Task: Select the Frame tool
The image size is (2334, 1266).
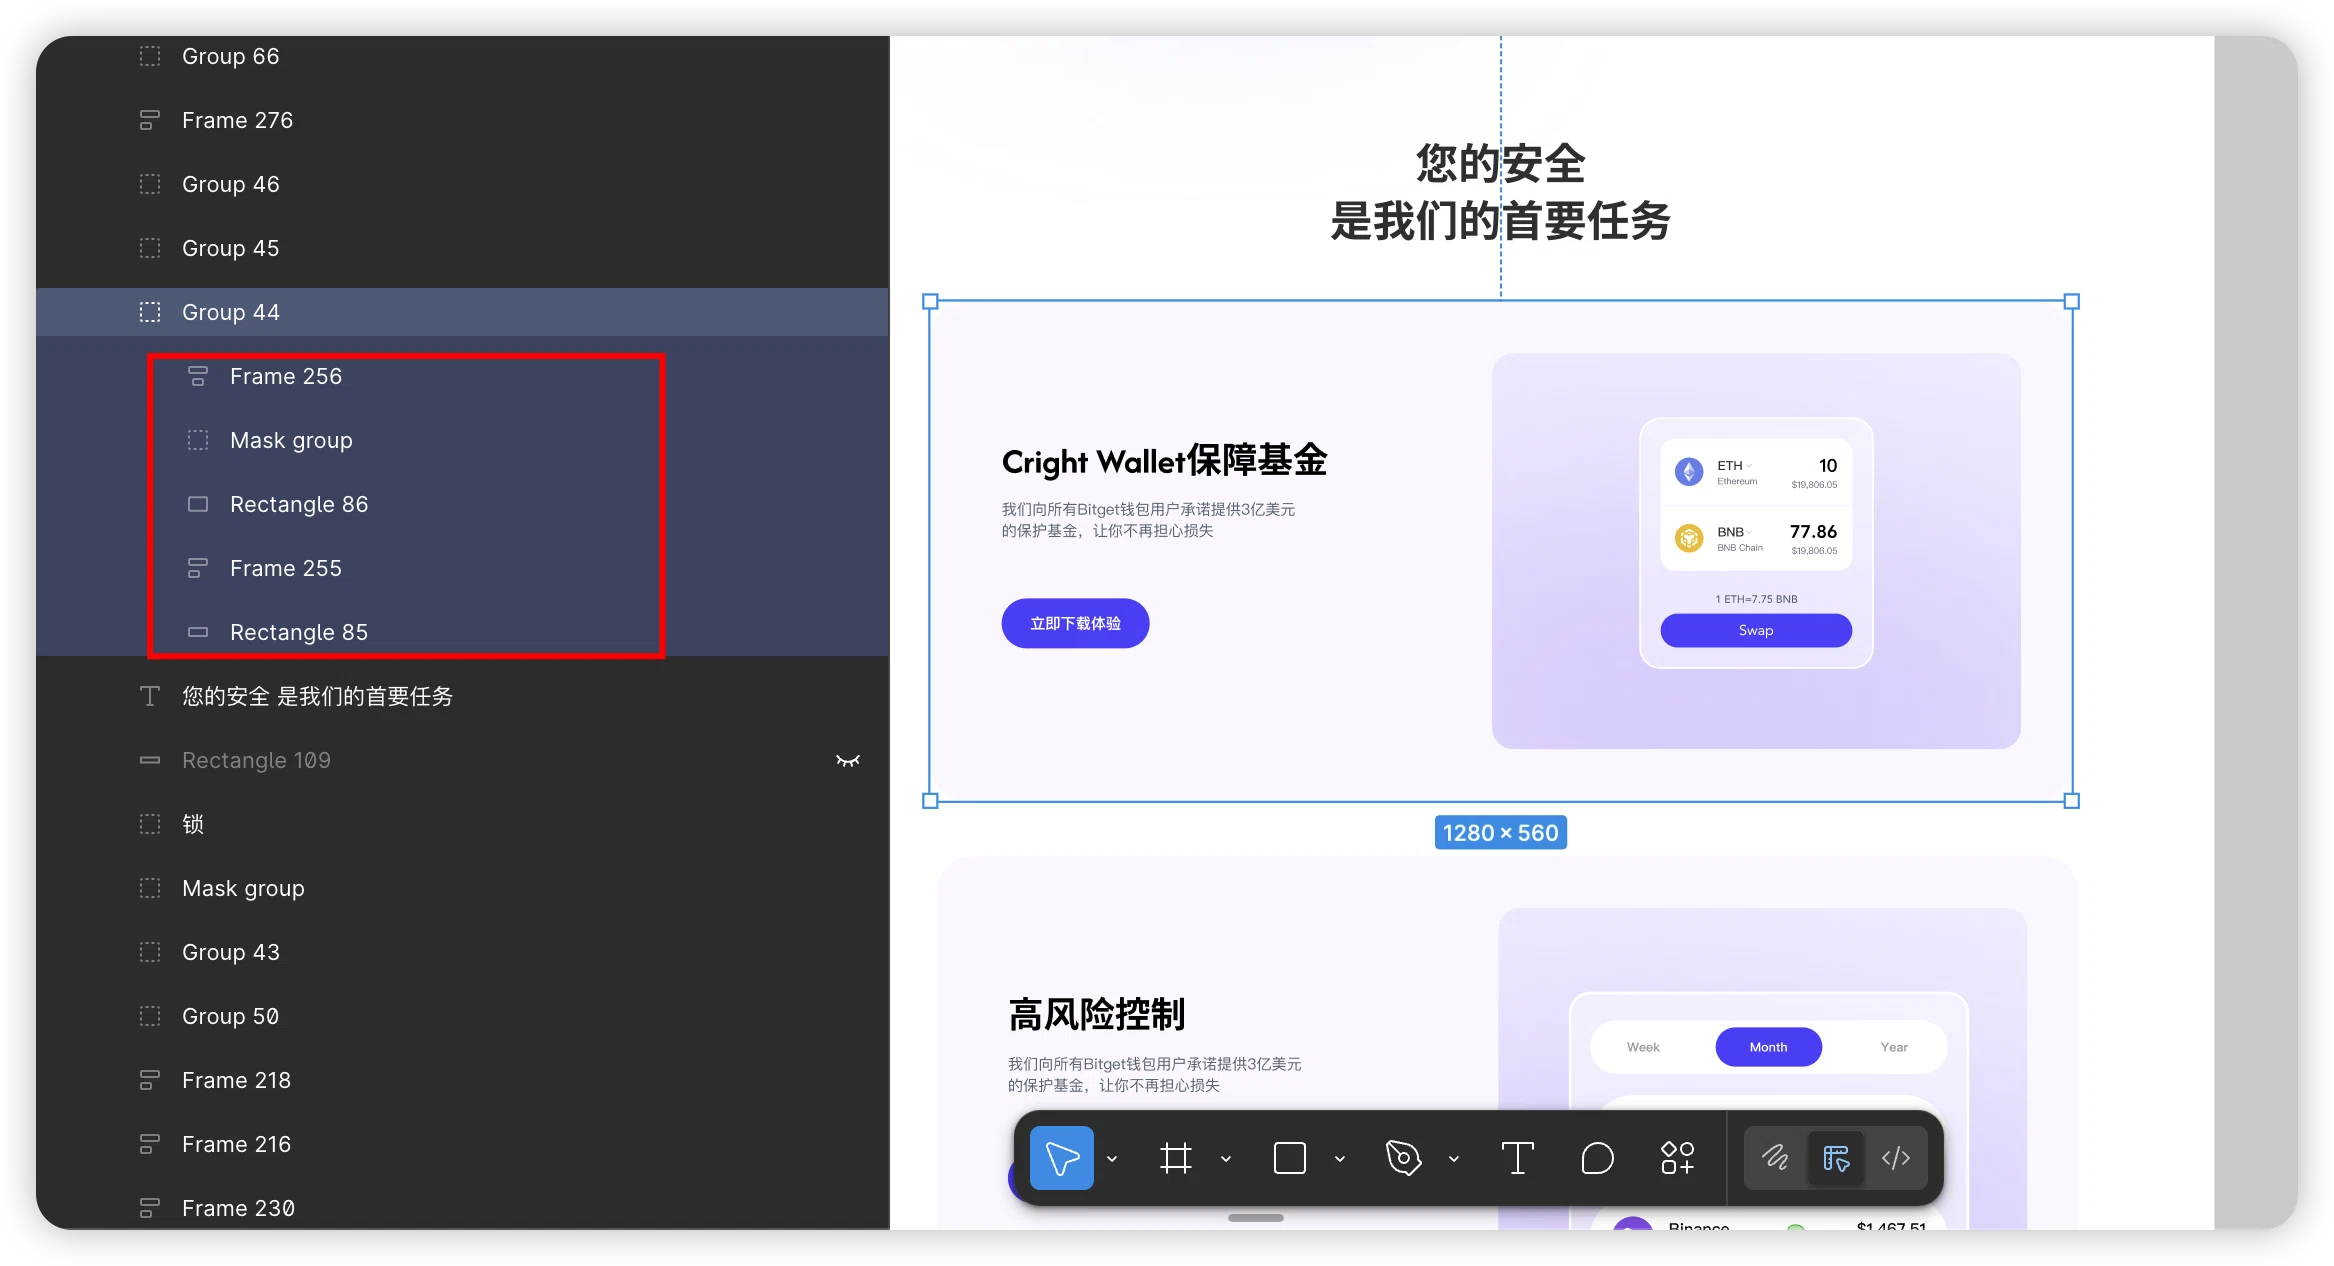Action: (x=1176, y=1158)
